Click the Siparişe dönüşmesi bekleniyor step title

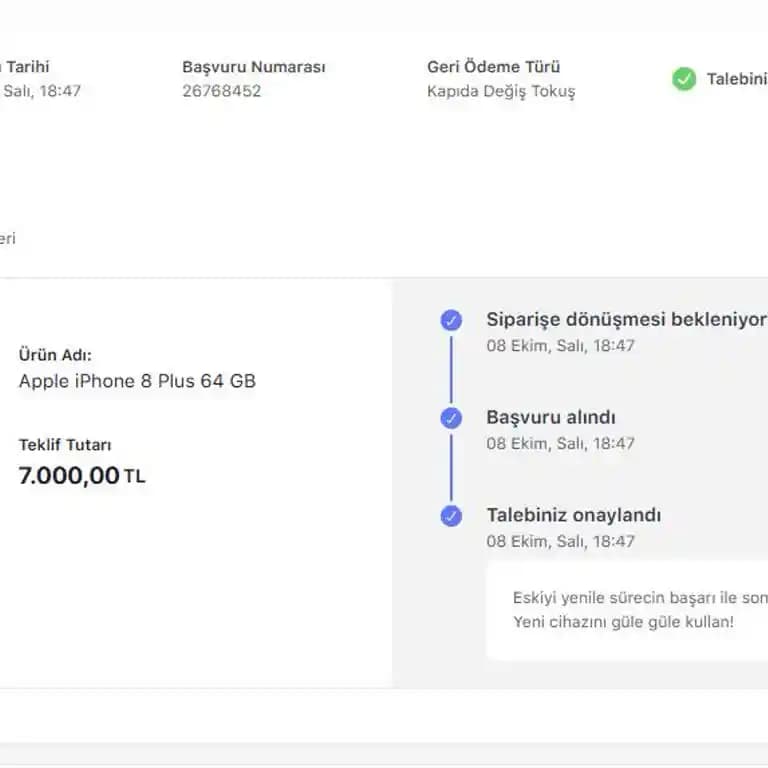click(x=626, y=319)
